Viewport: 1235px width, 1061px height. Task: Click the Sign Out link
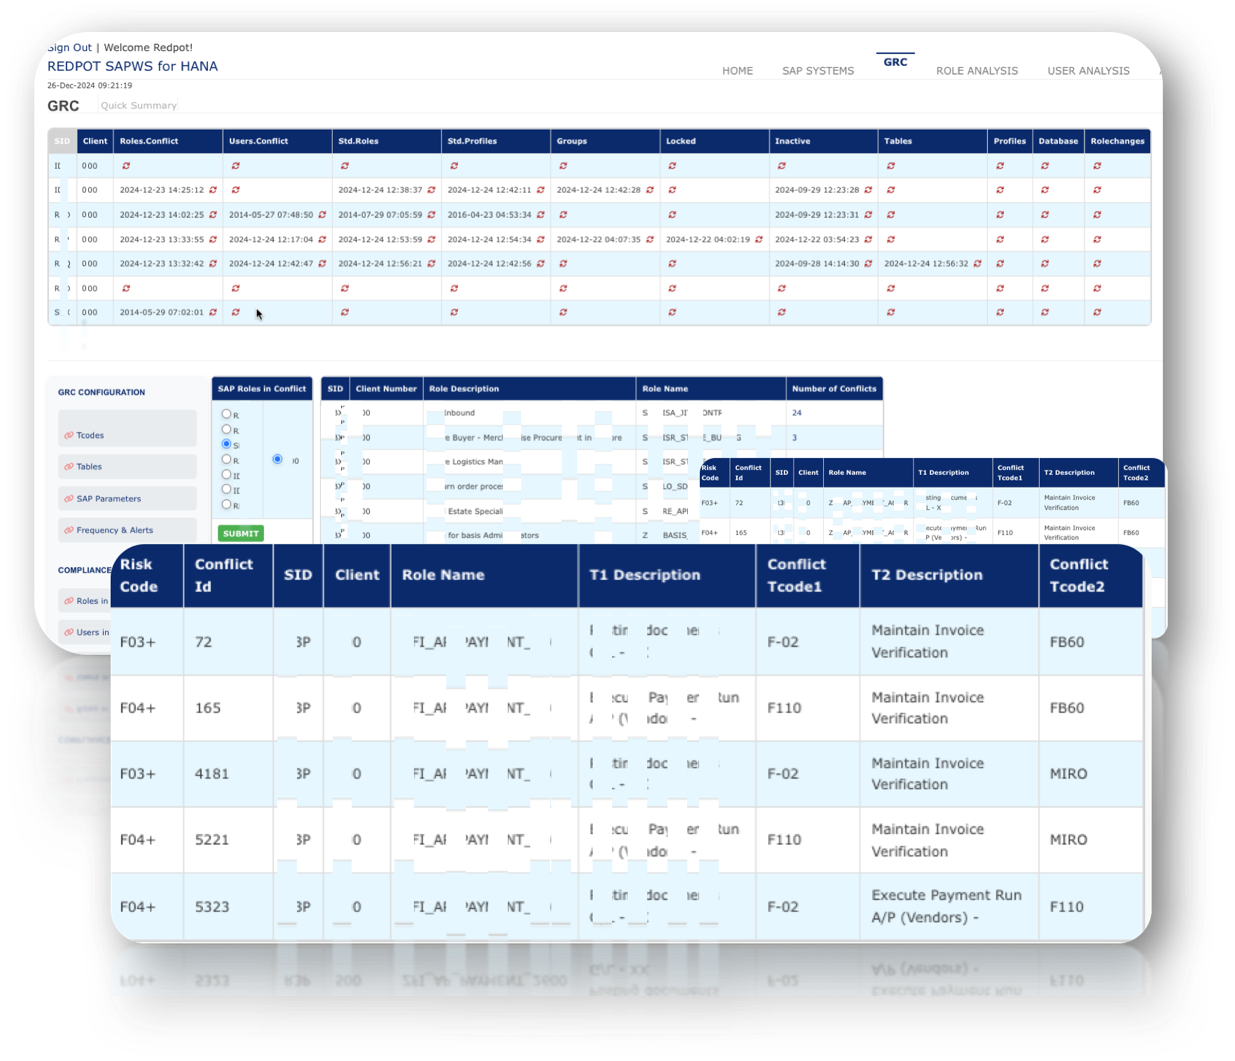pyautogui.click(x=70, y=48)
